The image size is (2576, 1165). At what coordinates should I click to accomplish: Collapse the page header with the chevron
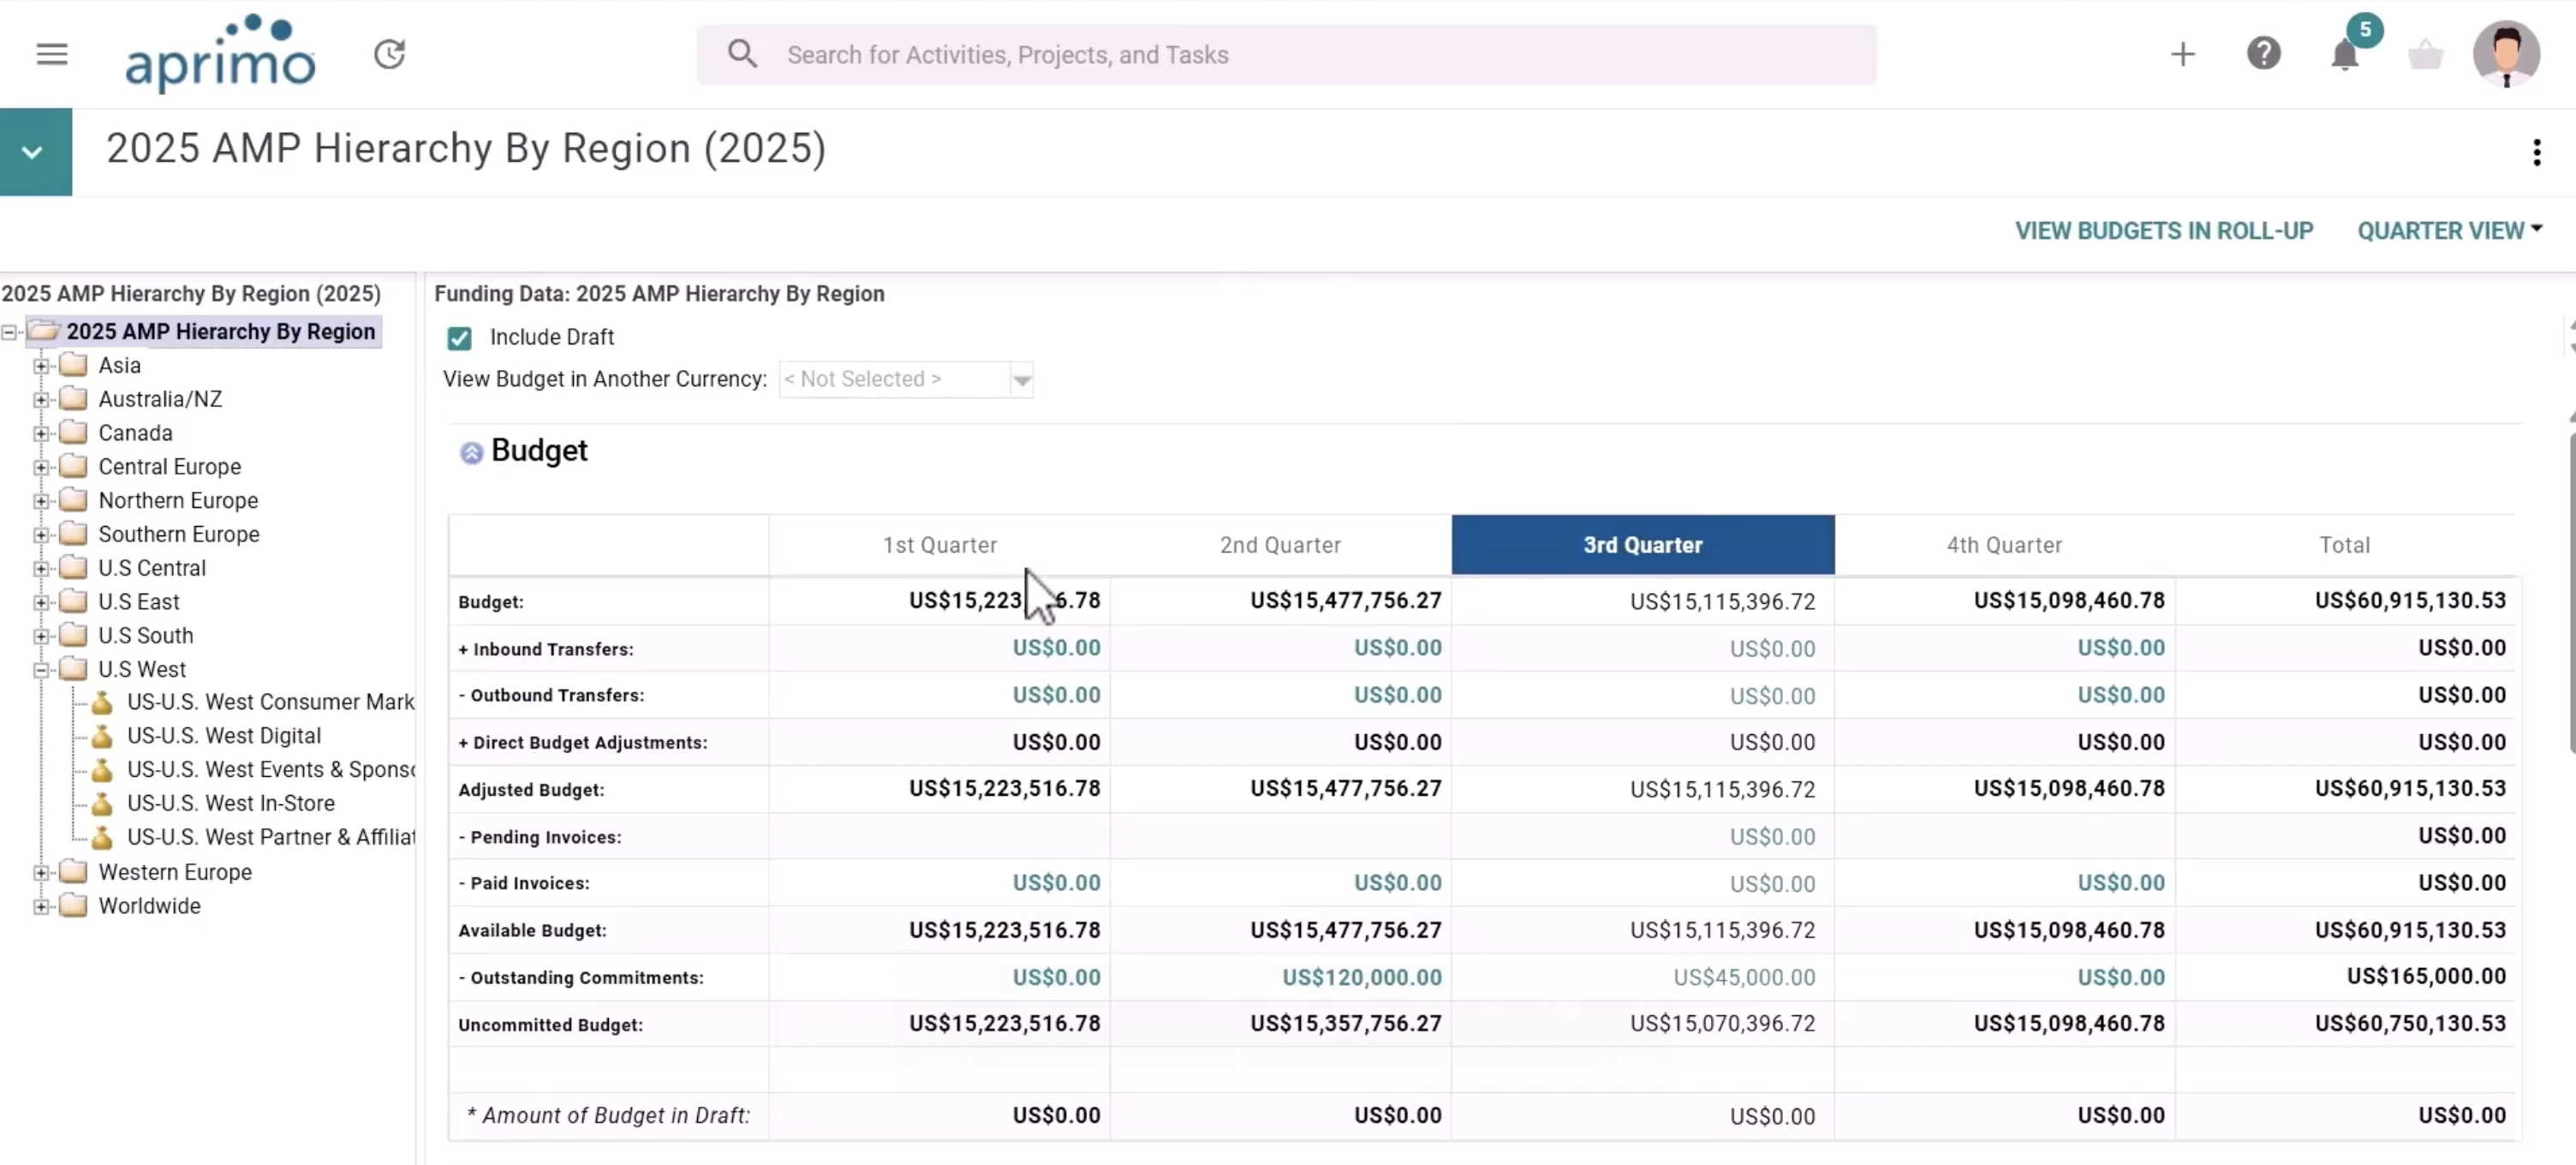(33, 152)
